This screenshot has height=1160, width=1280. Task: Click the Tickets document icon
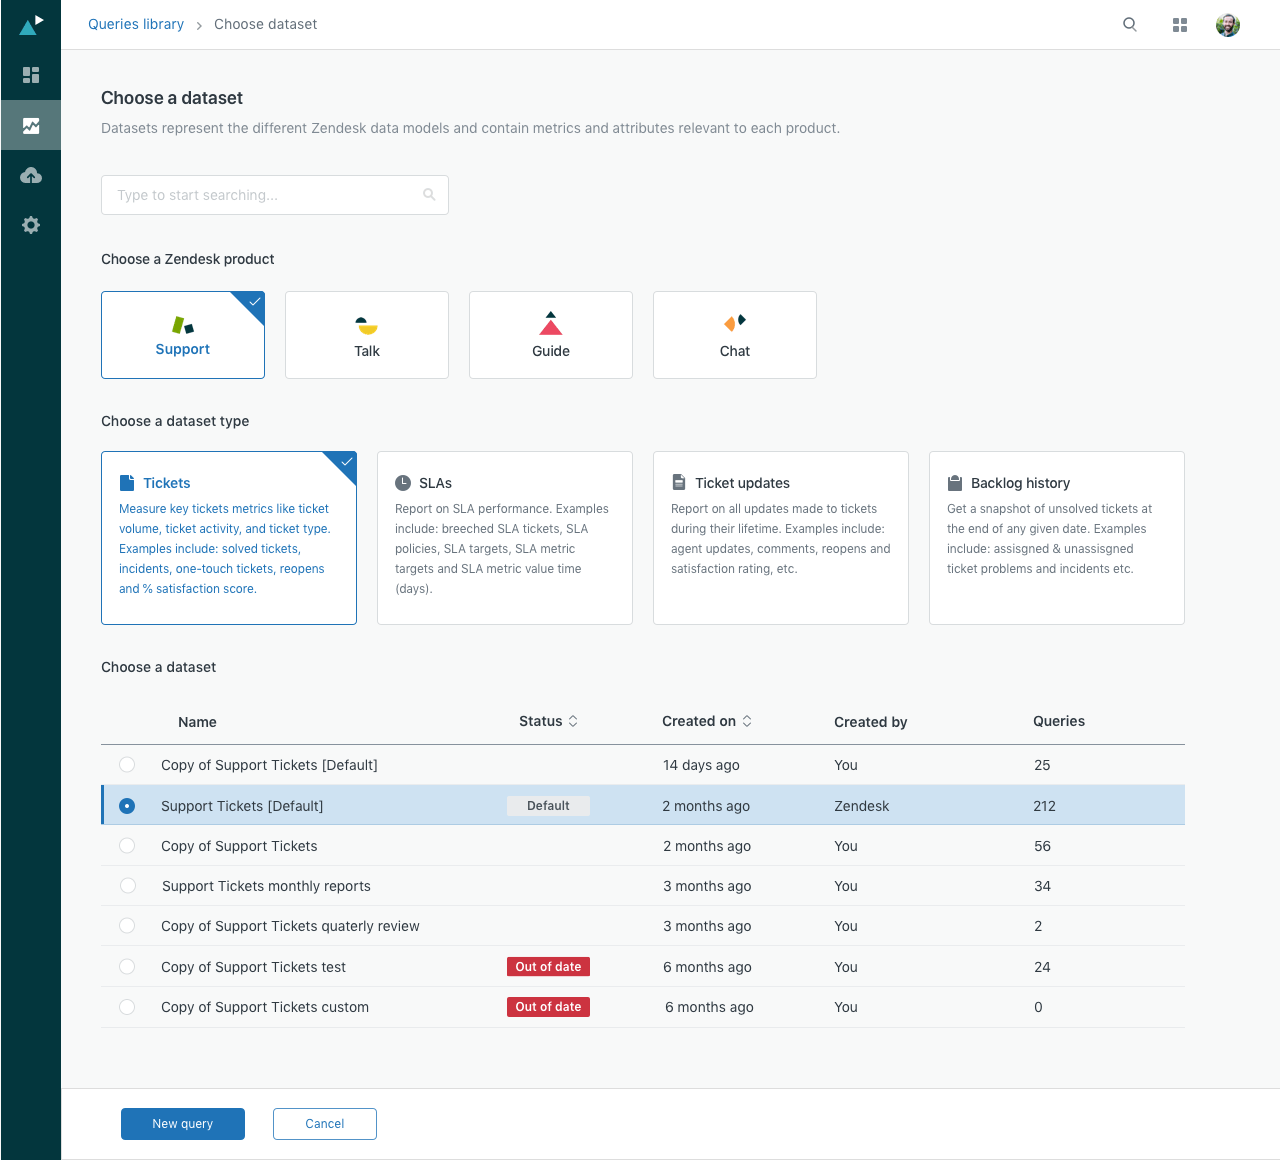[127, 483]
